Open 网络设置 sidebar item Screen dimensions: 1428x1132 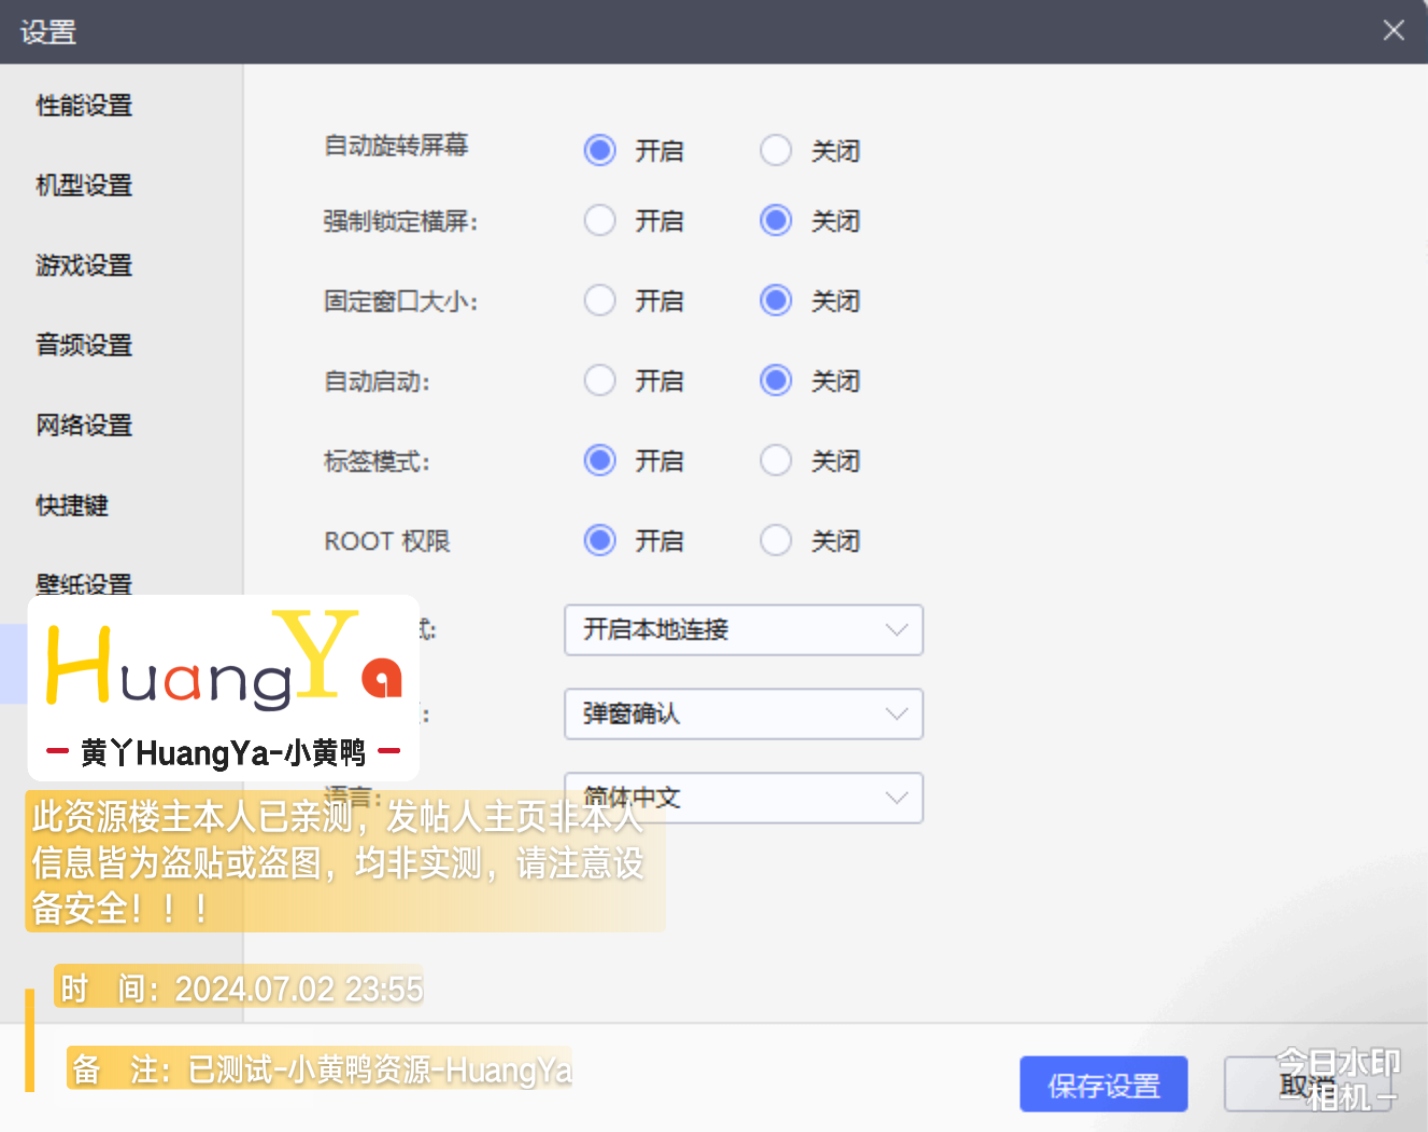tap(84, 425)
